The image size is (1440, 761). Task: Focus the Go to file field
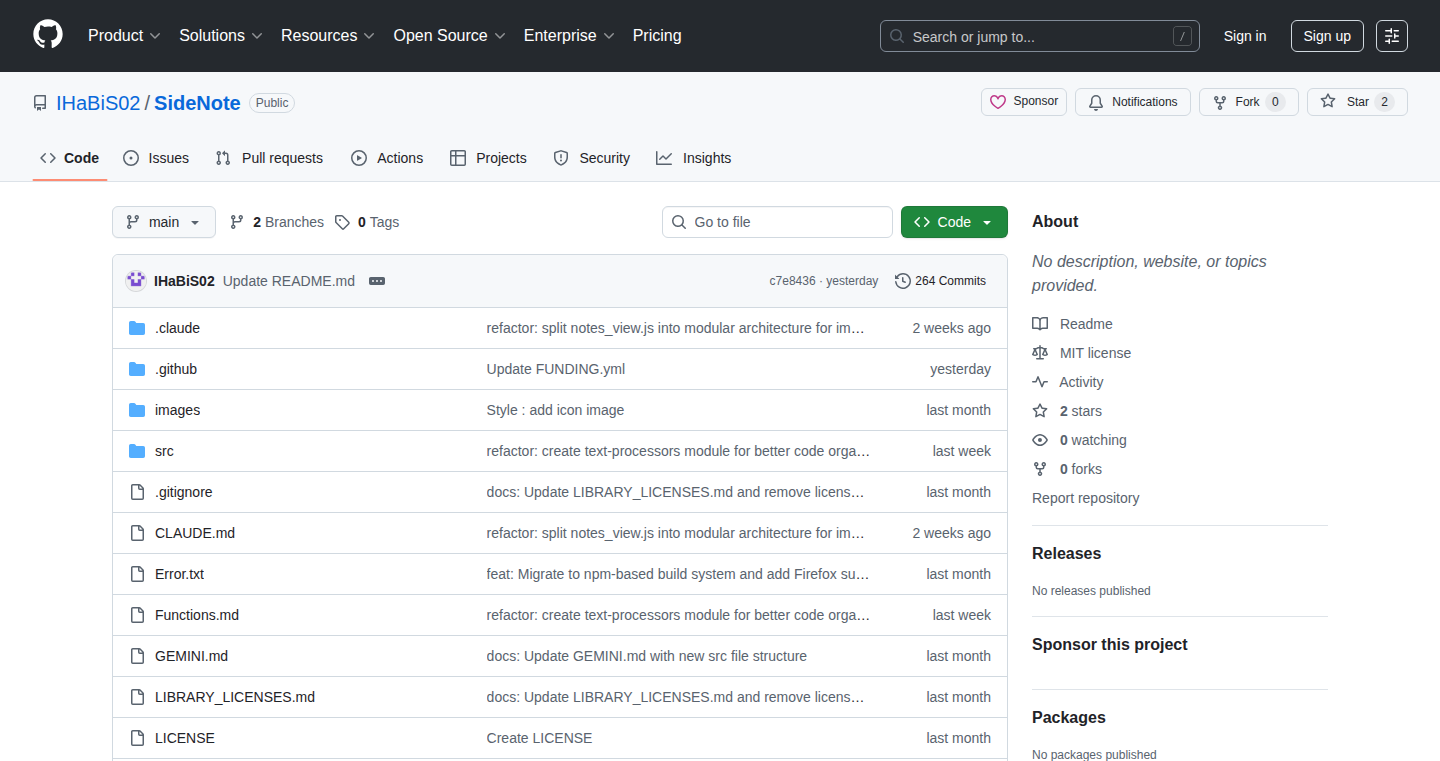coord(777,222)
